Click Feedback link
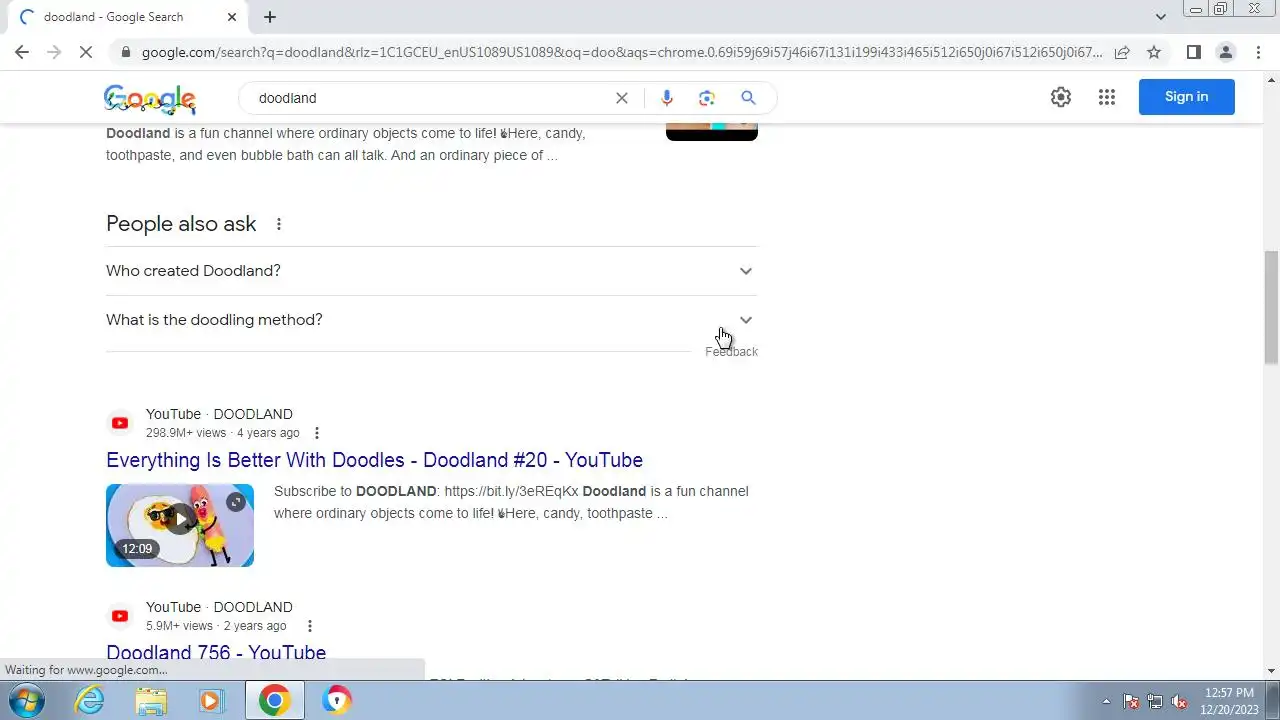 pyautogui.click(x=731, y=352)
